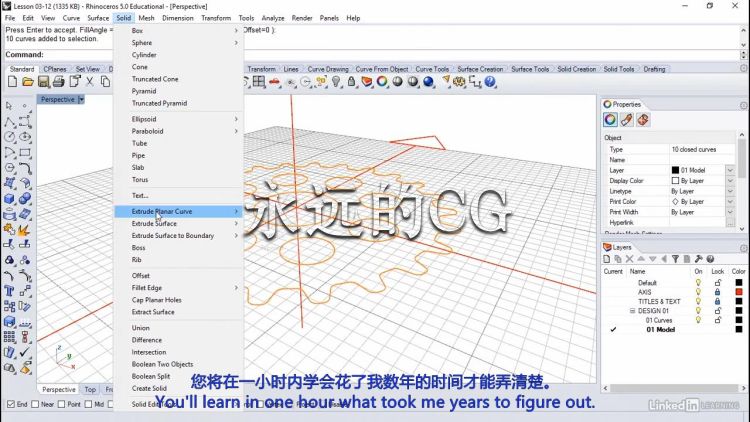Select the Circle tool in left sidebar
Viewport: 750px width, 422px height.
9,137
